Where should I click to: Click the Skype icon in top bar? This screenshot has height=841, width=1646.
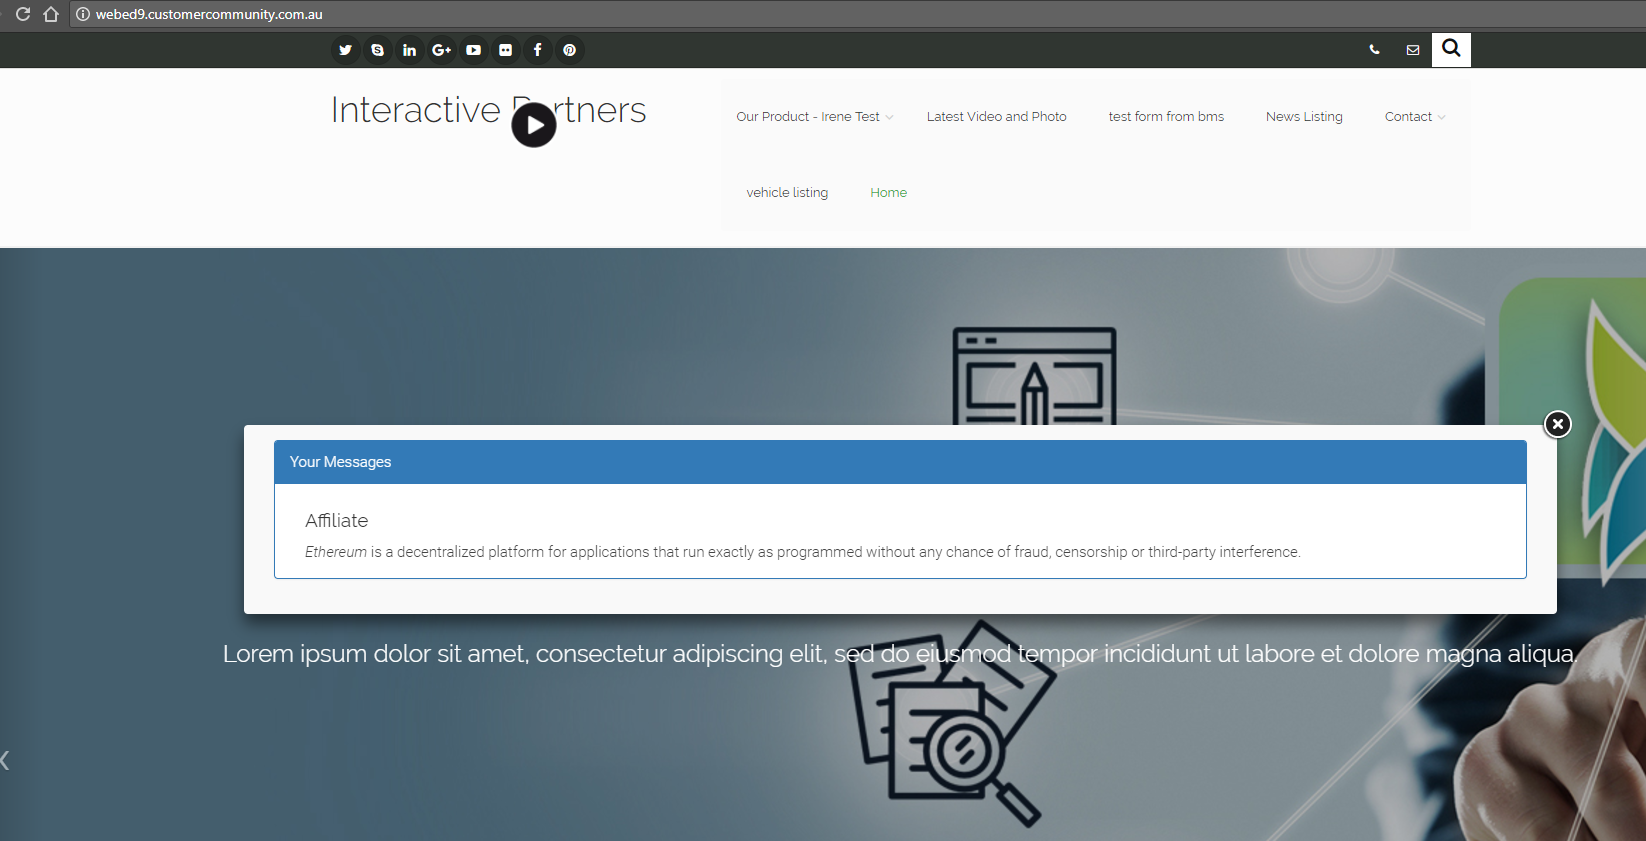coord(377,50)
